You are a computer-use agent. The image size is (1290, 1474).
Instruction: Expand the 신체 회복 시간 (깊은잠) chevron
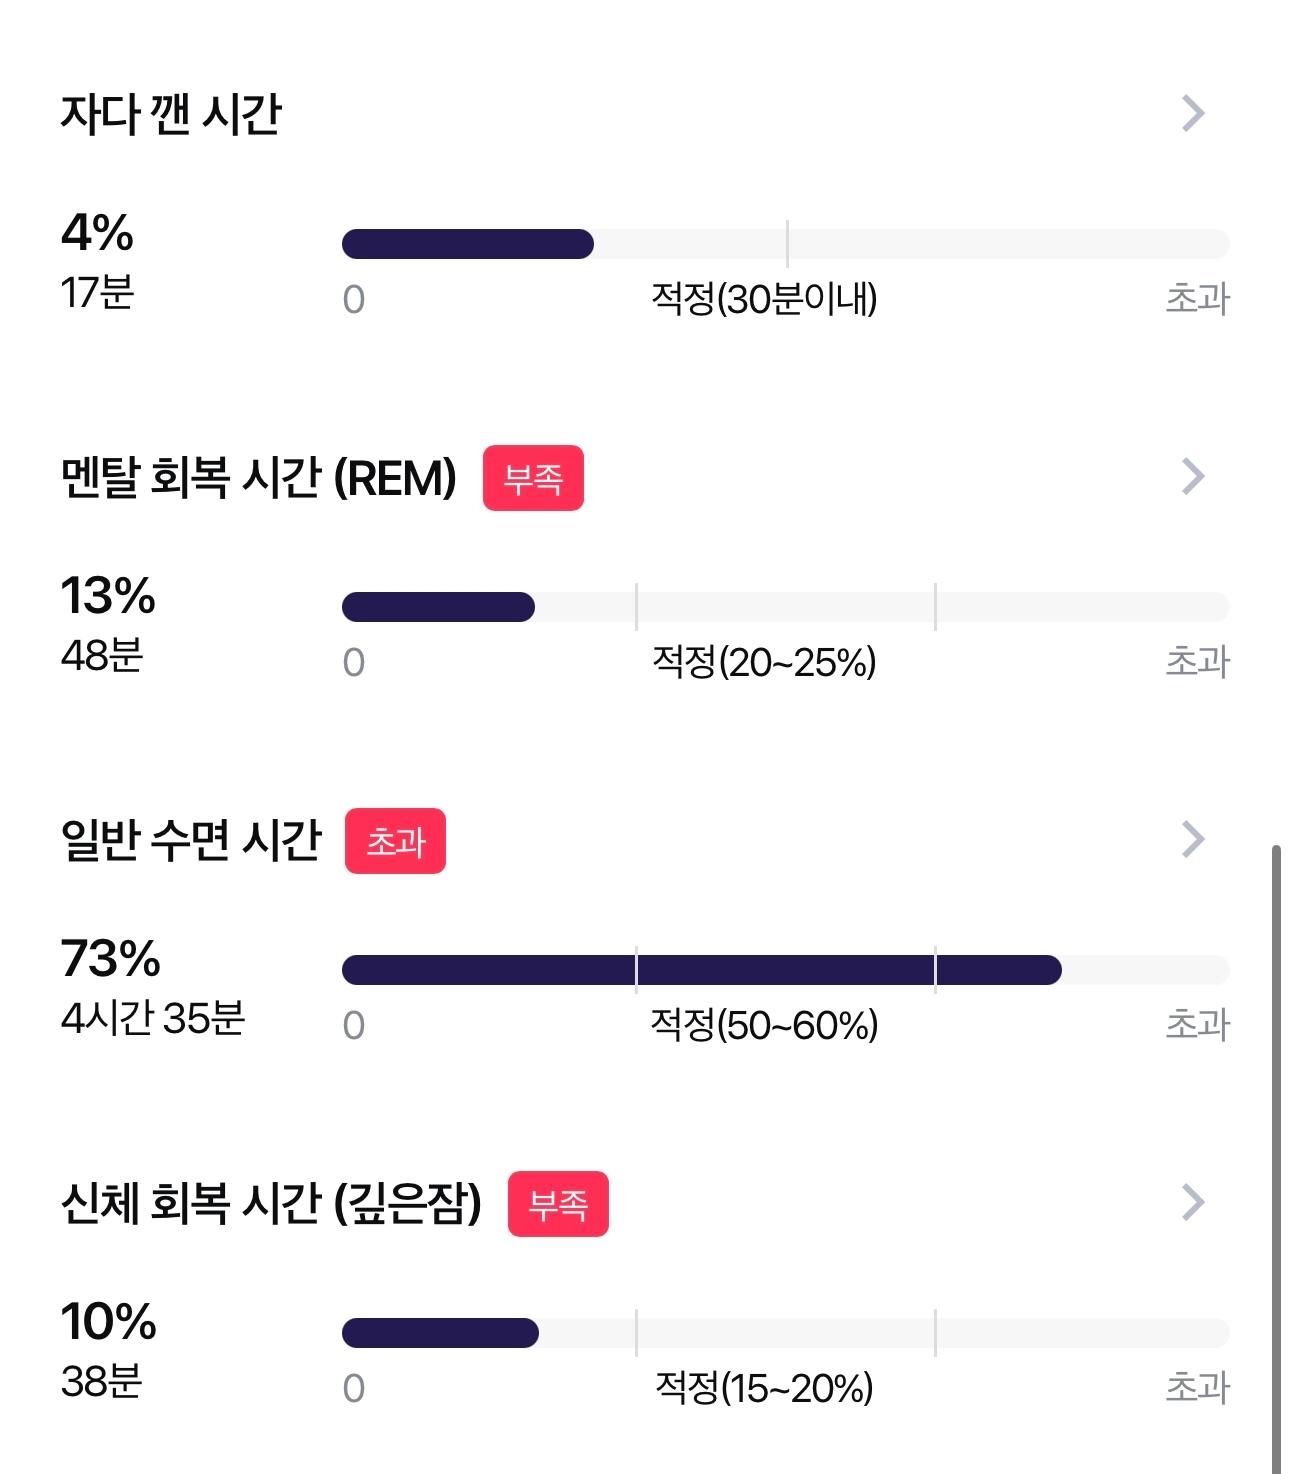[1192, 1202]
